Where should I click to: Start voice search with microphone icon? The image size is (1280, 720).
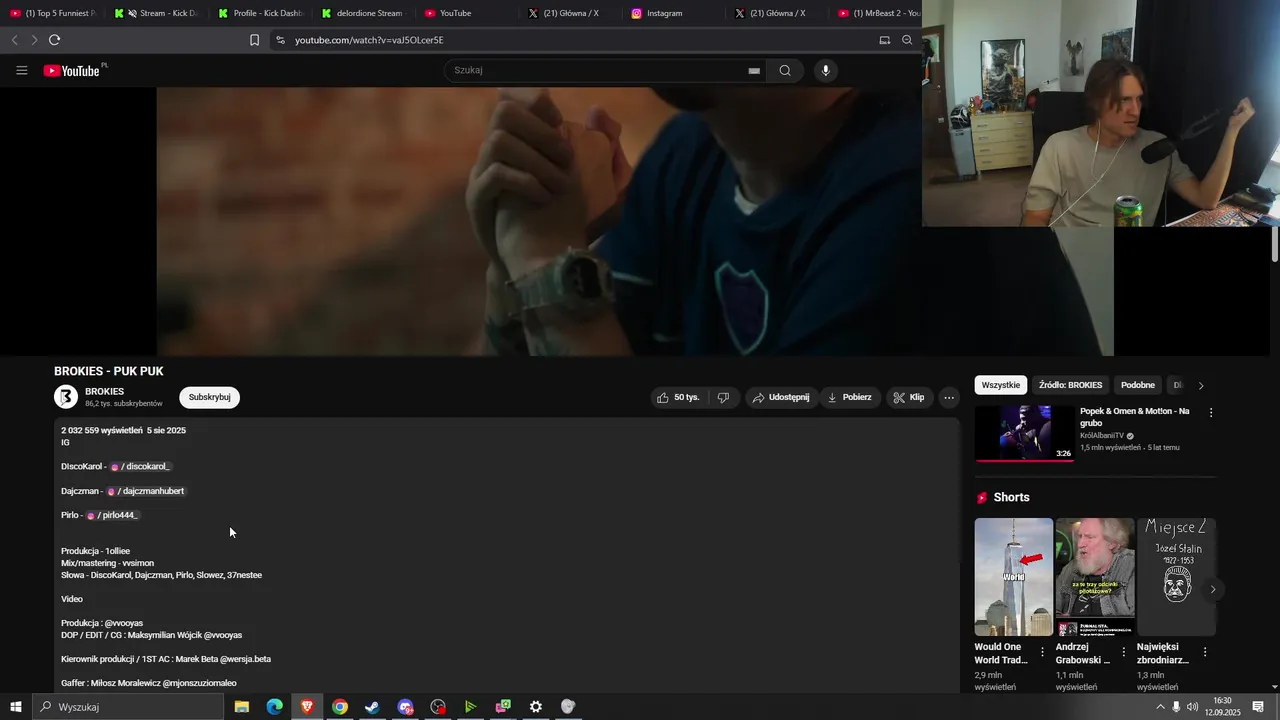coord(825,70)
